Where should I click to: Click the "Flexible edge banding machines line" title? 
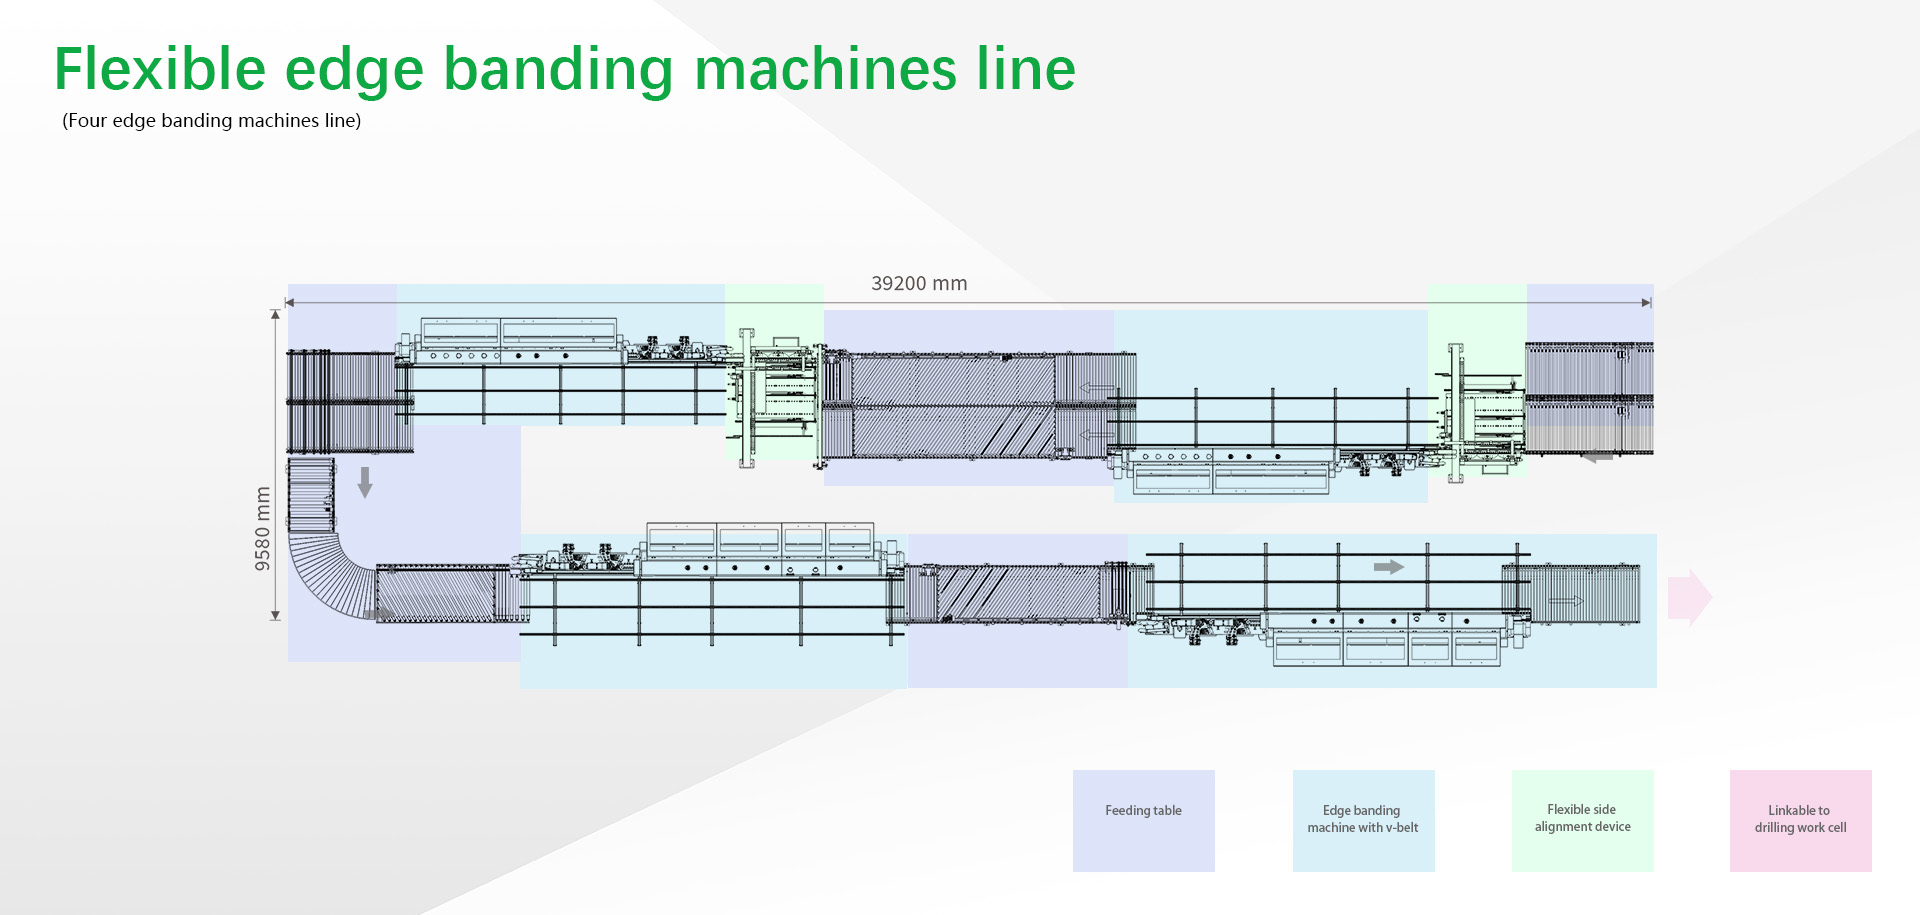564,69
